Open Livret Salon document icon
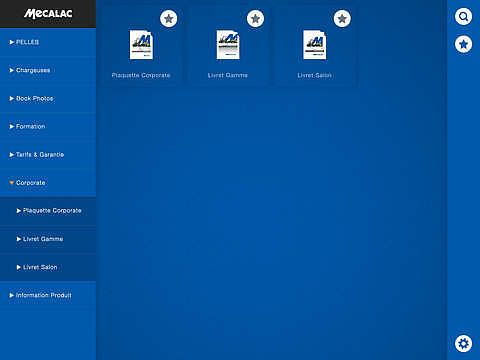 point(315,45)
